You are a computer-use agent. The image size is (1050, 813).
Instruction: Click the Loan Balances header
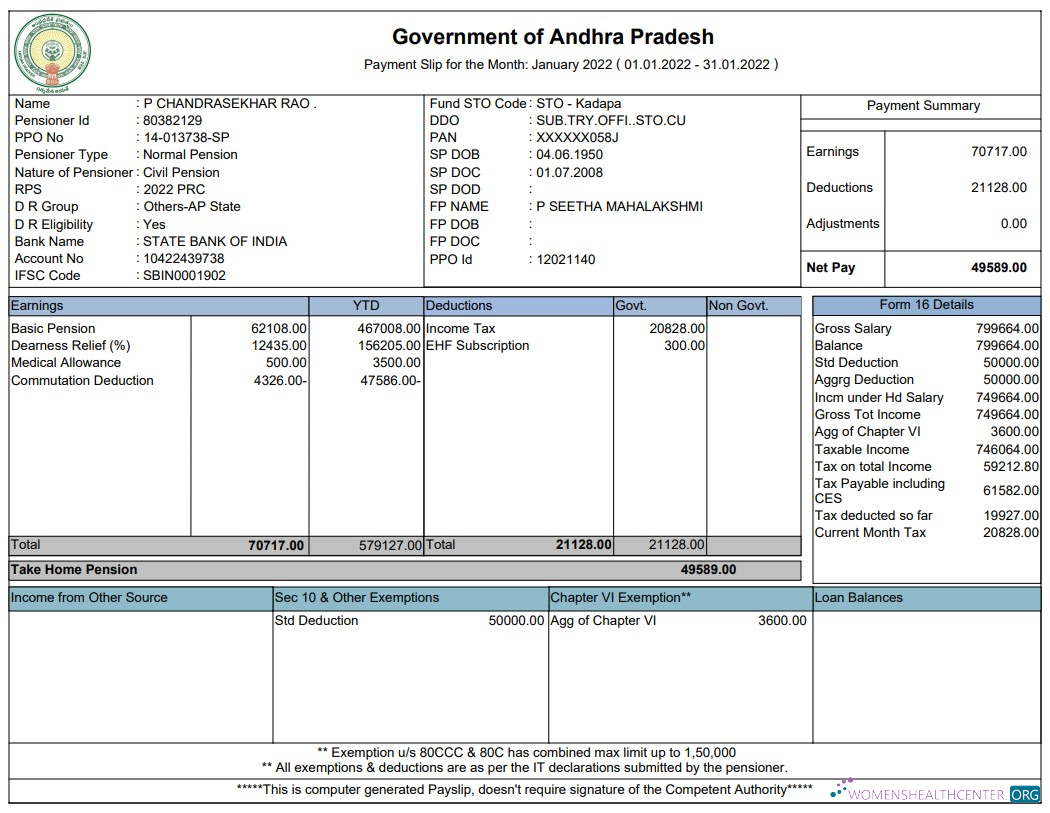tap(860, 597)
